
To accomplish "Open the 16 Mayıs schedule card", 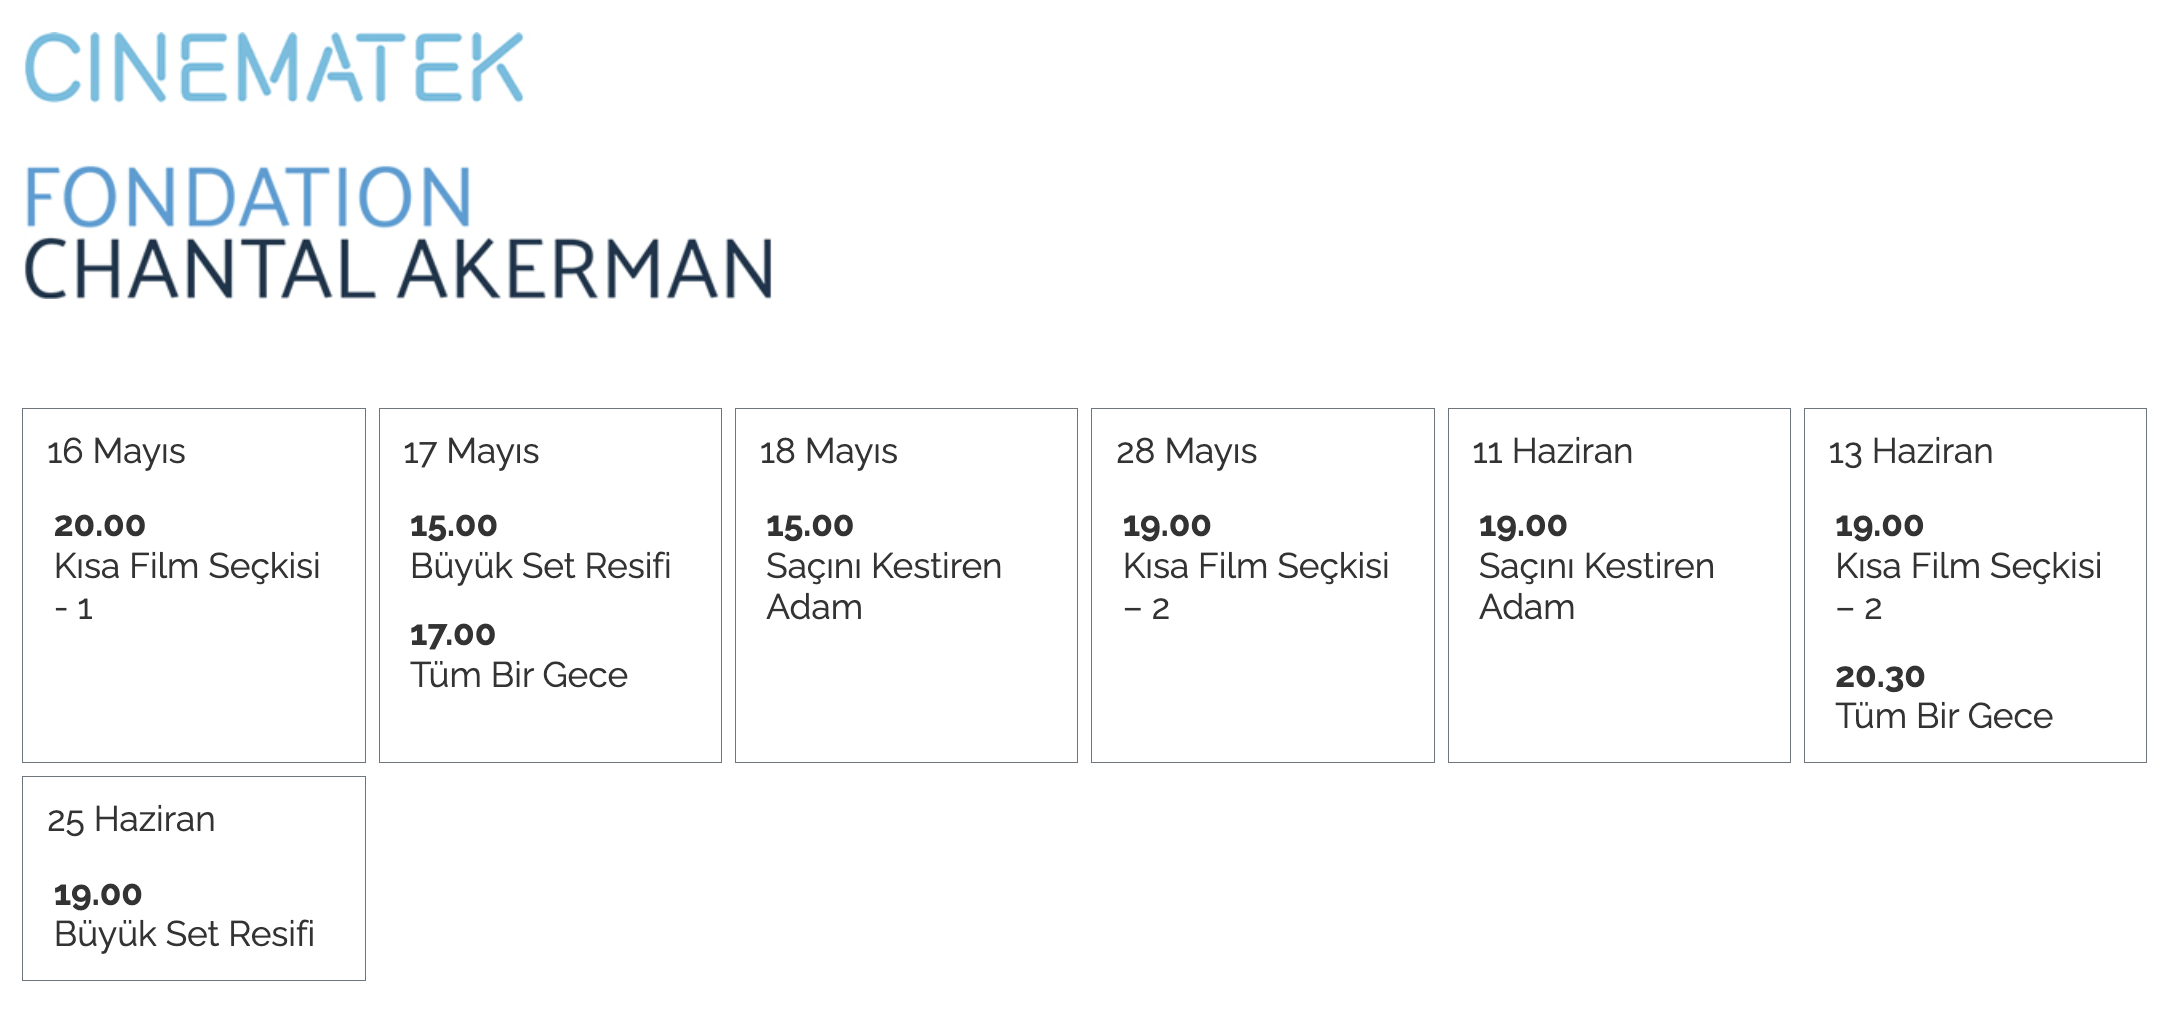I will (x=194, y=585).
